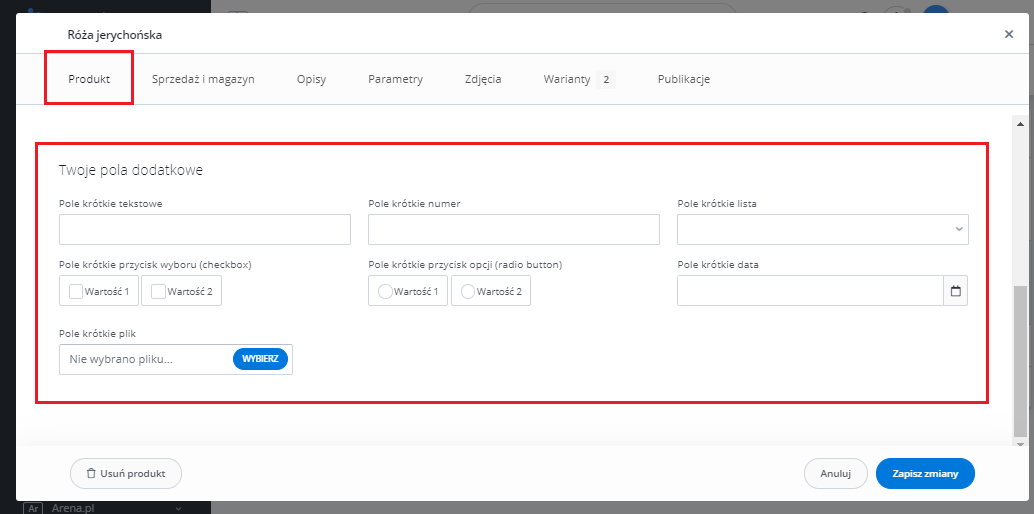
Task: Switch to the Produkt tab
Action: pyautogui.click(x=89, y=80)
